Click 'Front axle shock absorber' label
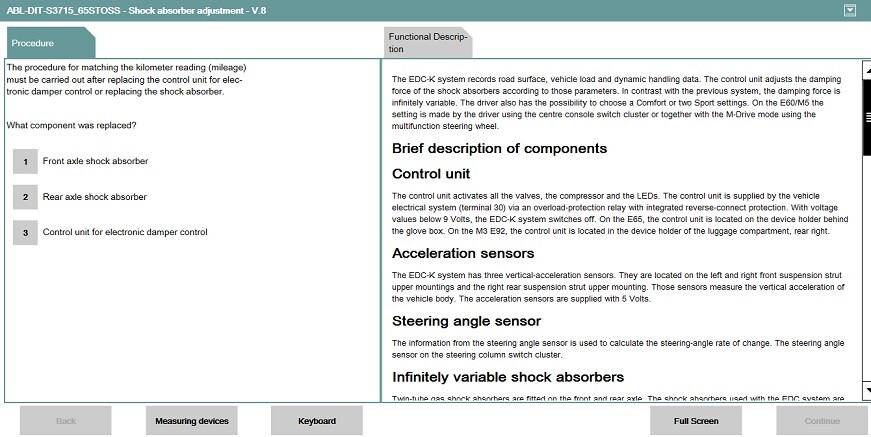Screen dimensions: 871x437 point(96,161)
